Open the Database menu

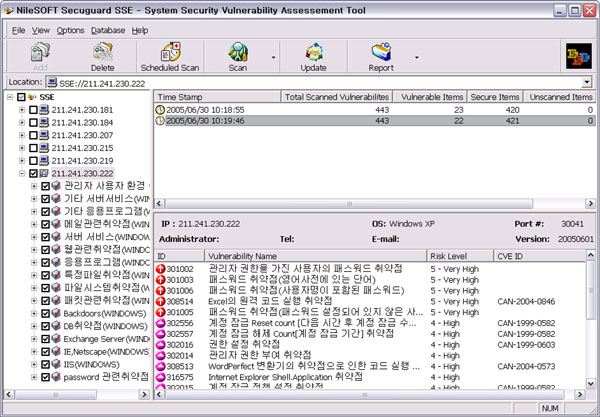click(x=108, y=30)
